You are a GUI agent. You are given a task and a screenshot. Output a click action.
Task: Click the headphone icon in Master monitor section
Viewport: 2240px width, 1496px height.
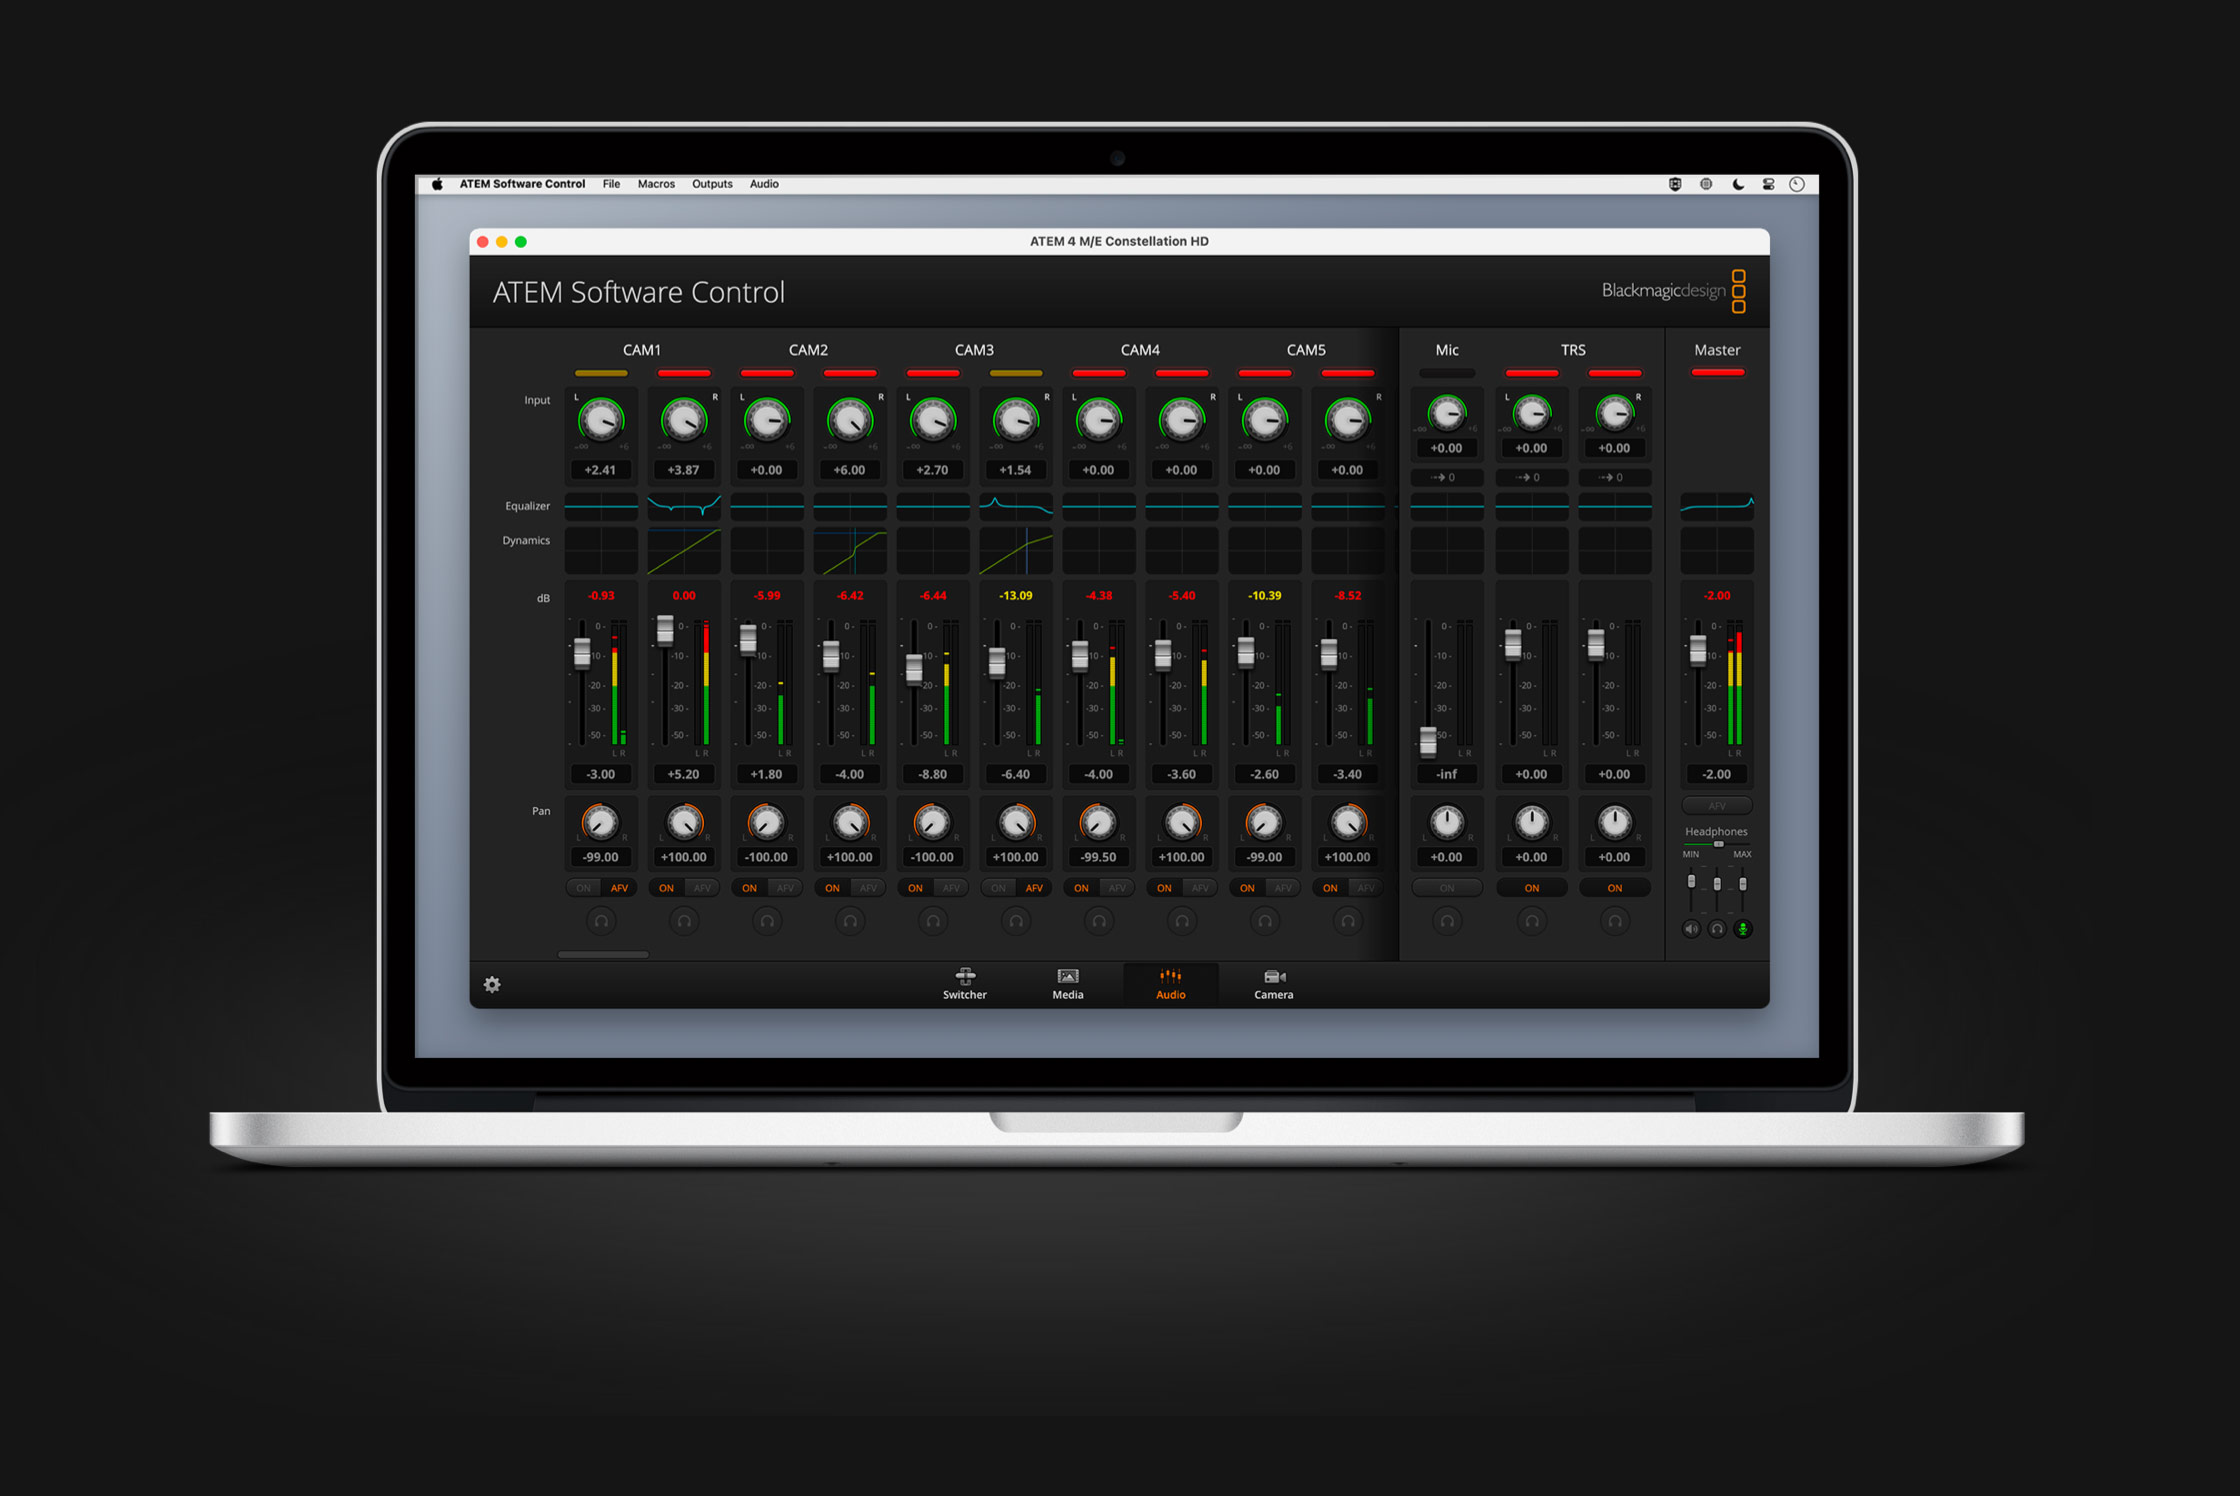coord(1717,929)
